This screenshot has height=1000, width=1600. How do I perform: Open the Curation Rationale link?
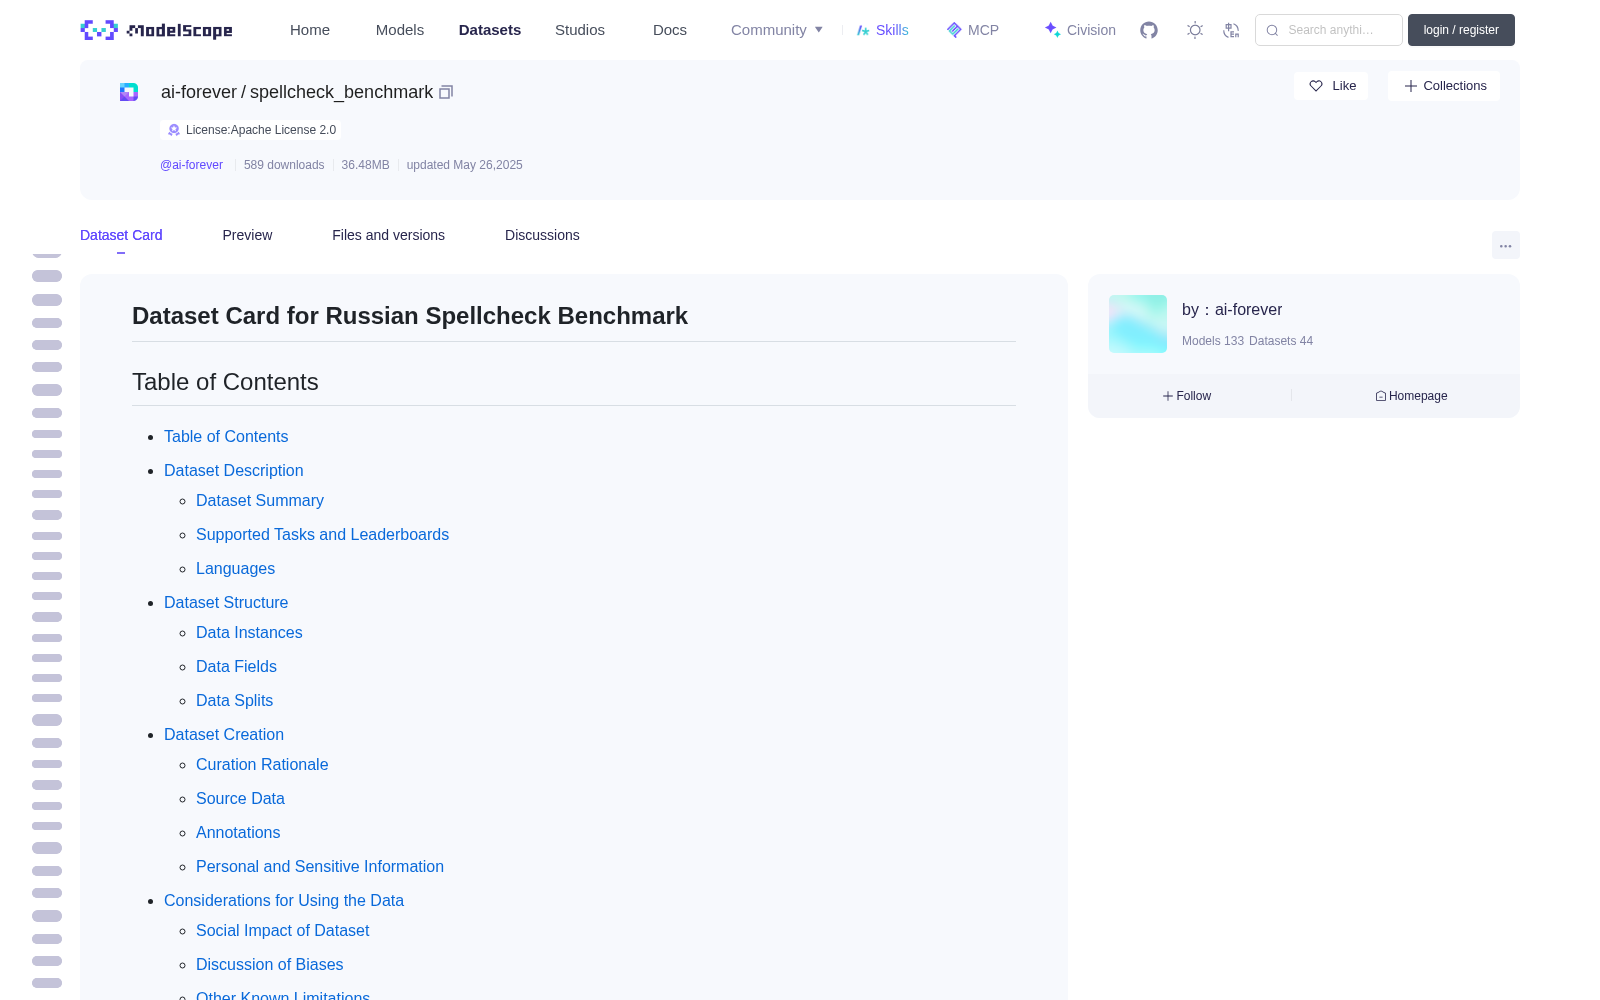pos(262,764)
